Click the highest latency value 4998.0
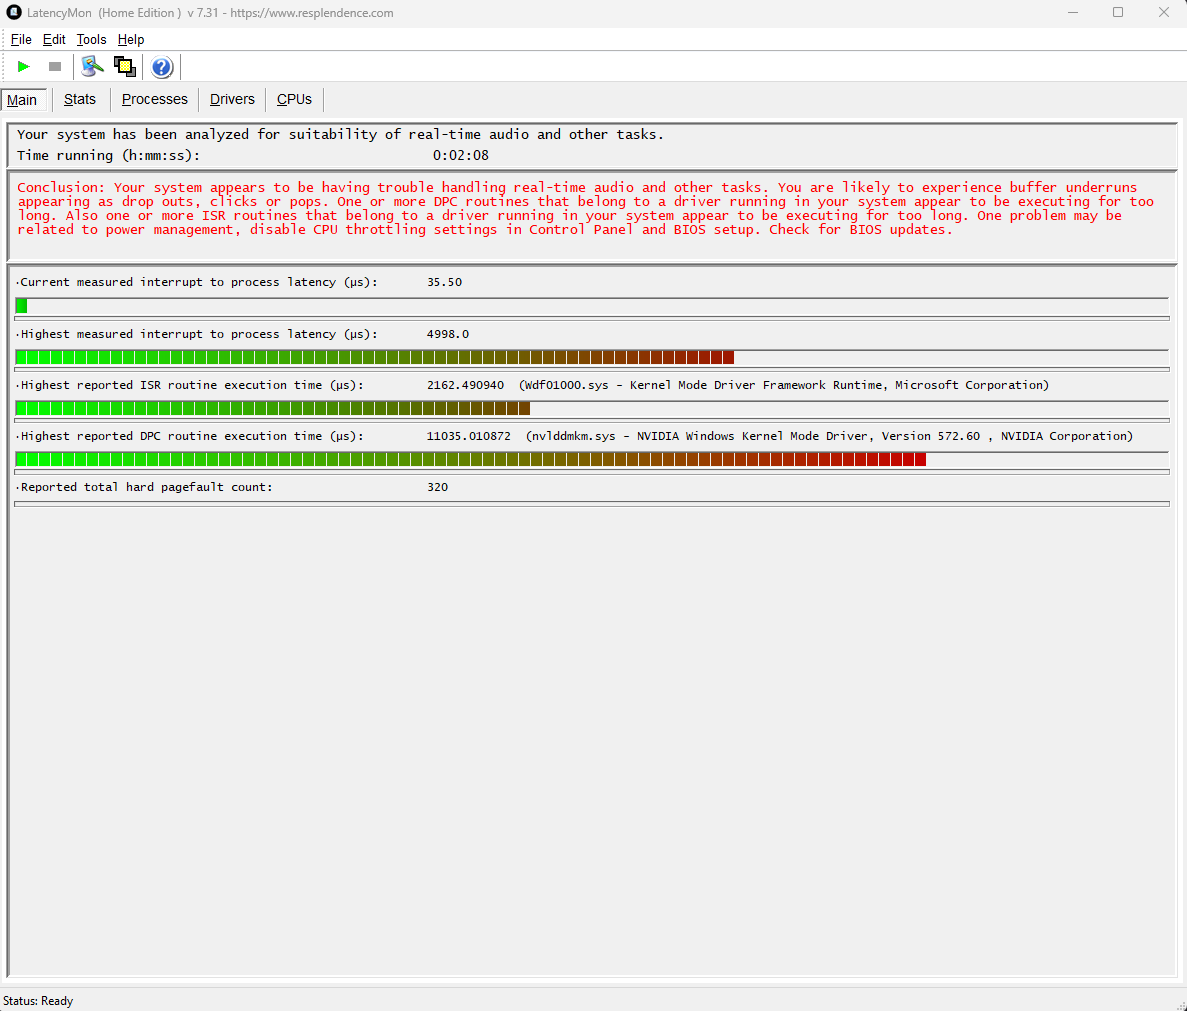Screen dimensions: 1187x1011 [x=447, y=334]
